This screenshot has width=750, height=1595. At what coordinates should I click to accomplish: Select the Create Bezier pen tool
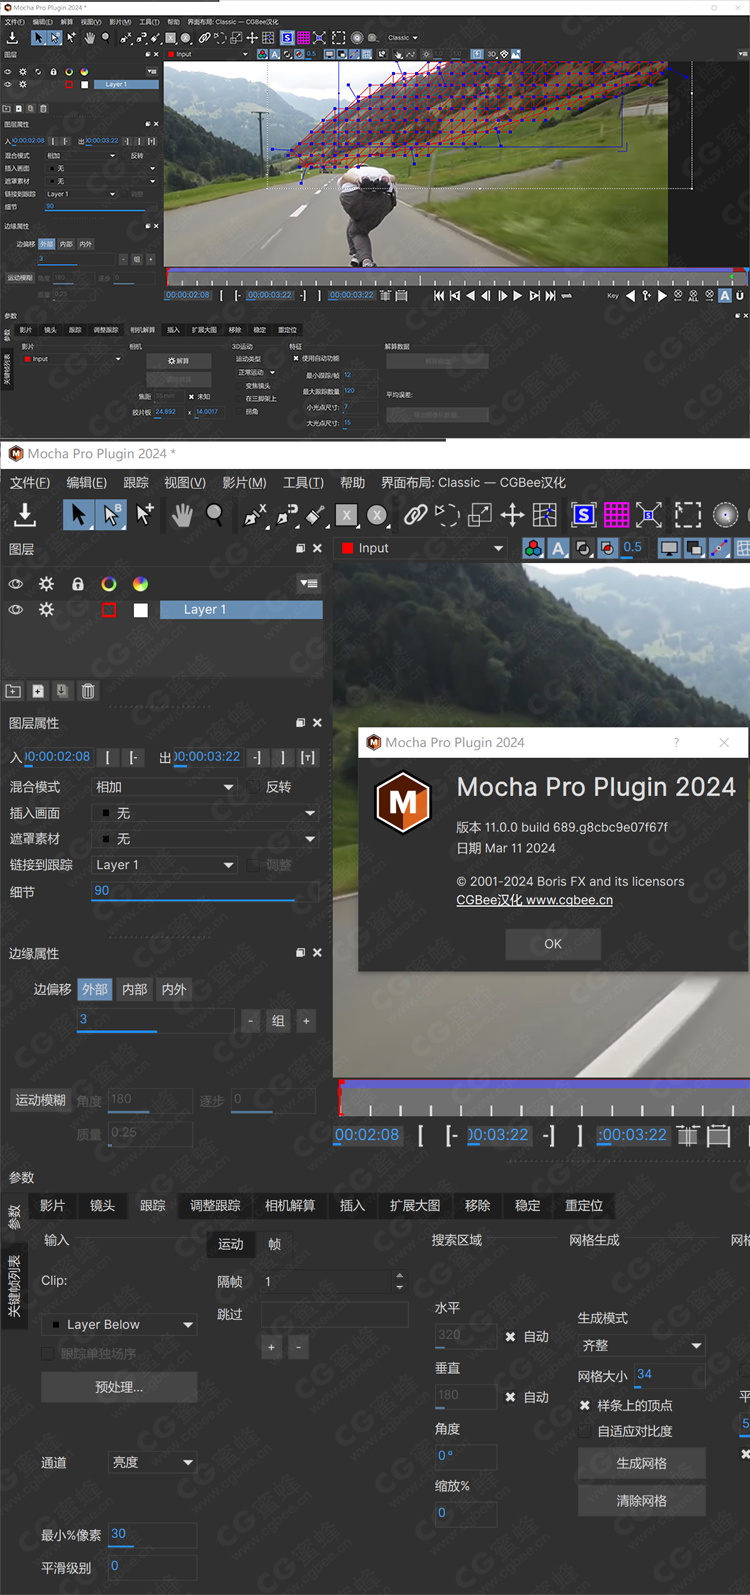click(287, 515)
